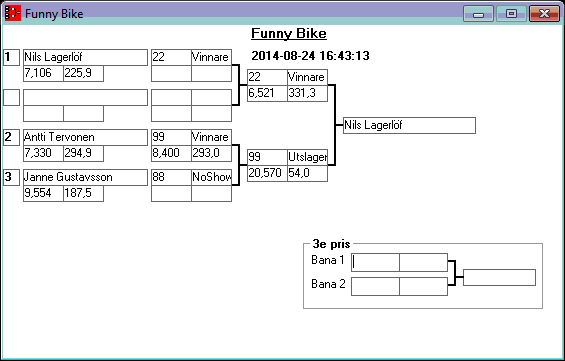Image resolution: width=565 pixels, height=361 pixels.
Task: Click the 294,9 speed cell
Action: [x=84, y=153]
